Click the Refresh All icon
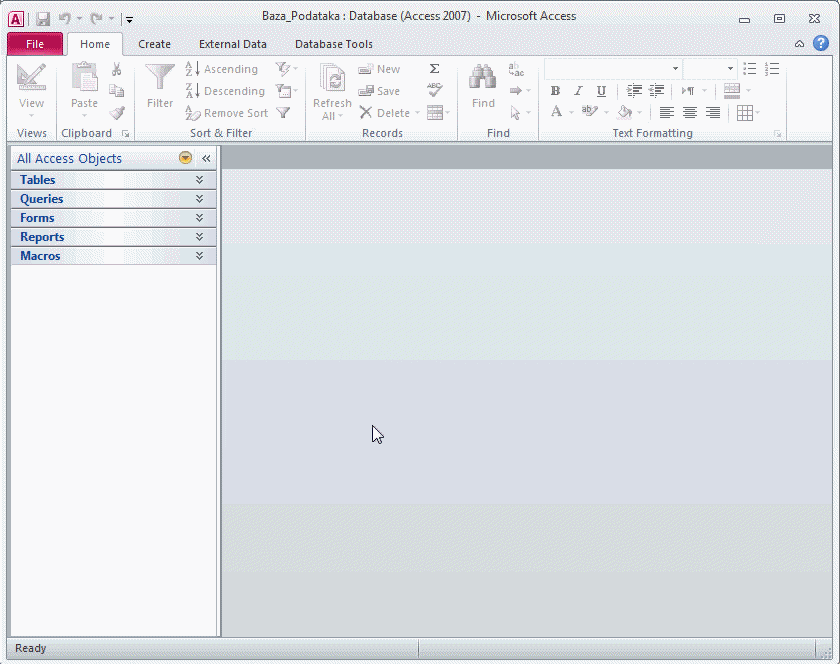This screenshot has height=664, width=840. [332, 78]
